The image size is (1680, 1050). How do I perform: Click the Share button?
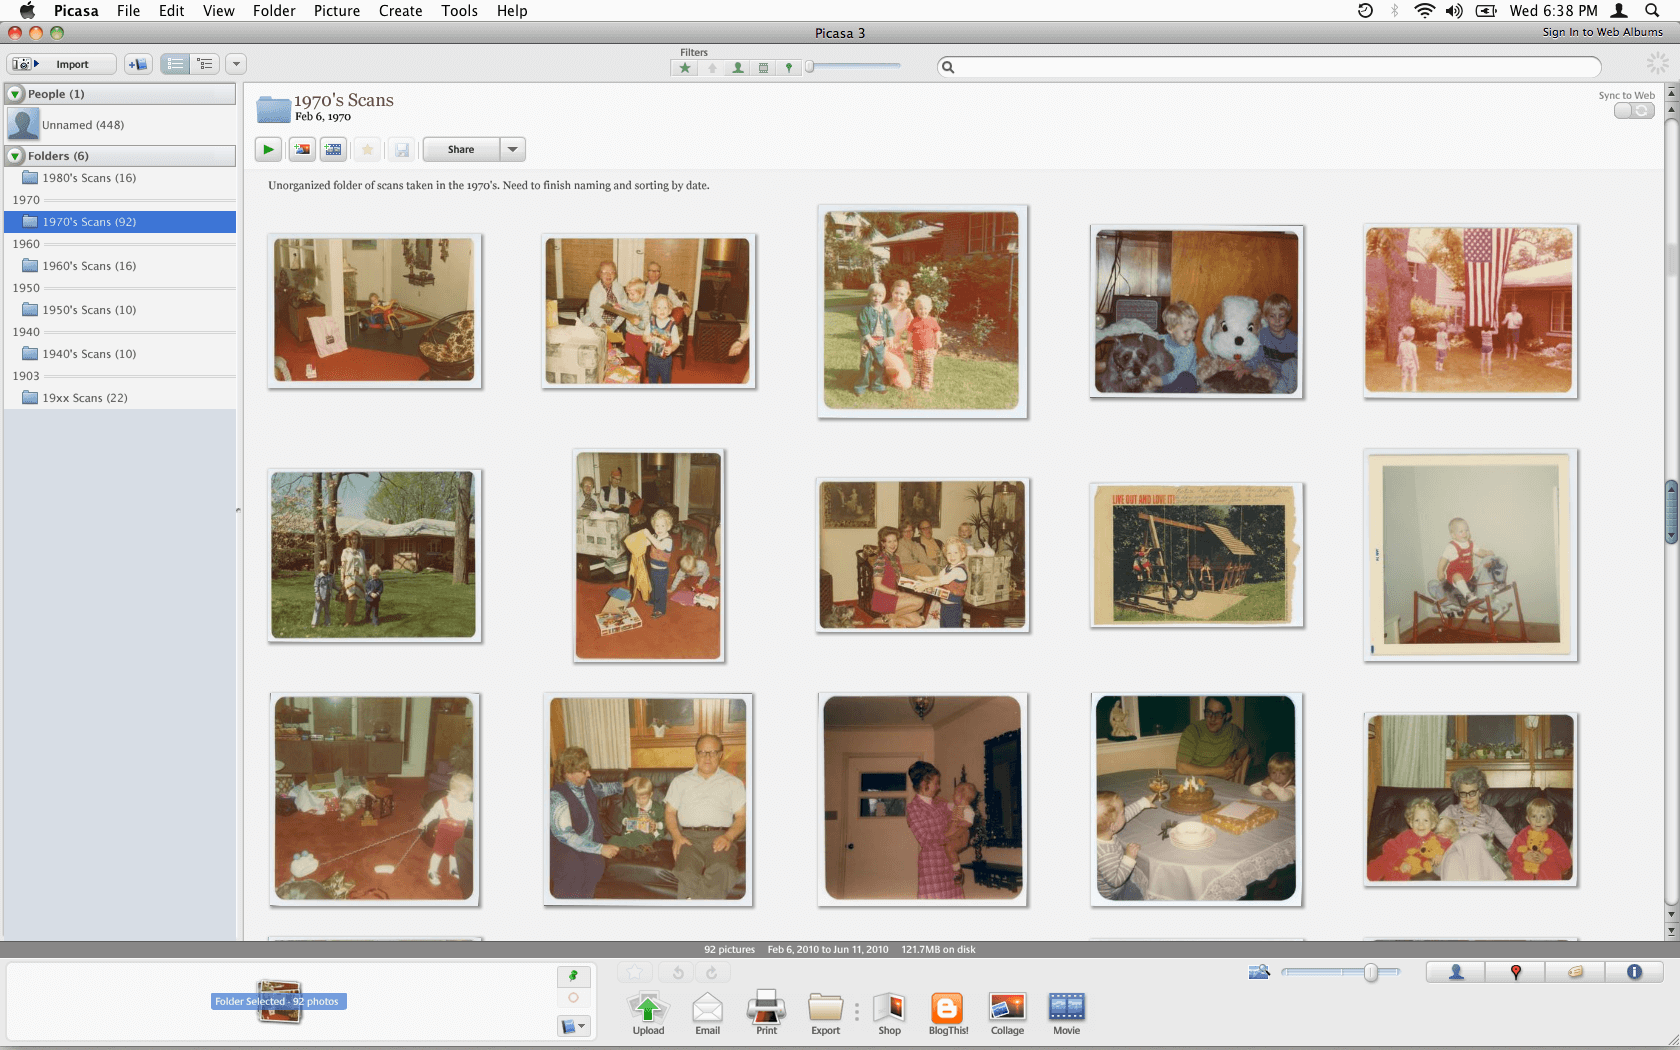(x=461, y=149)
